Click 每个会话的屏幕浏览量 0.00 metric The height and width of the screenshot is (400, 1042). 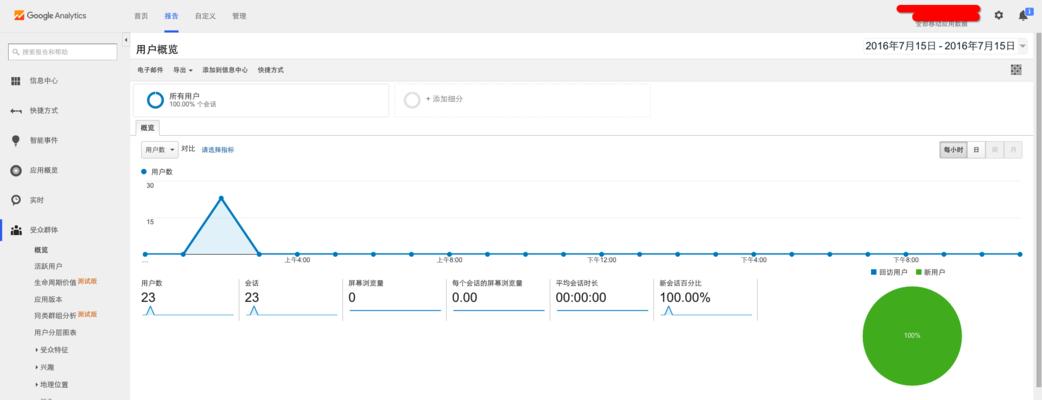(x=498, y=298)
